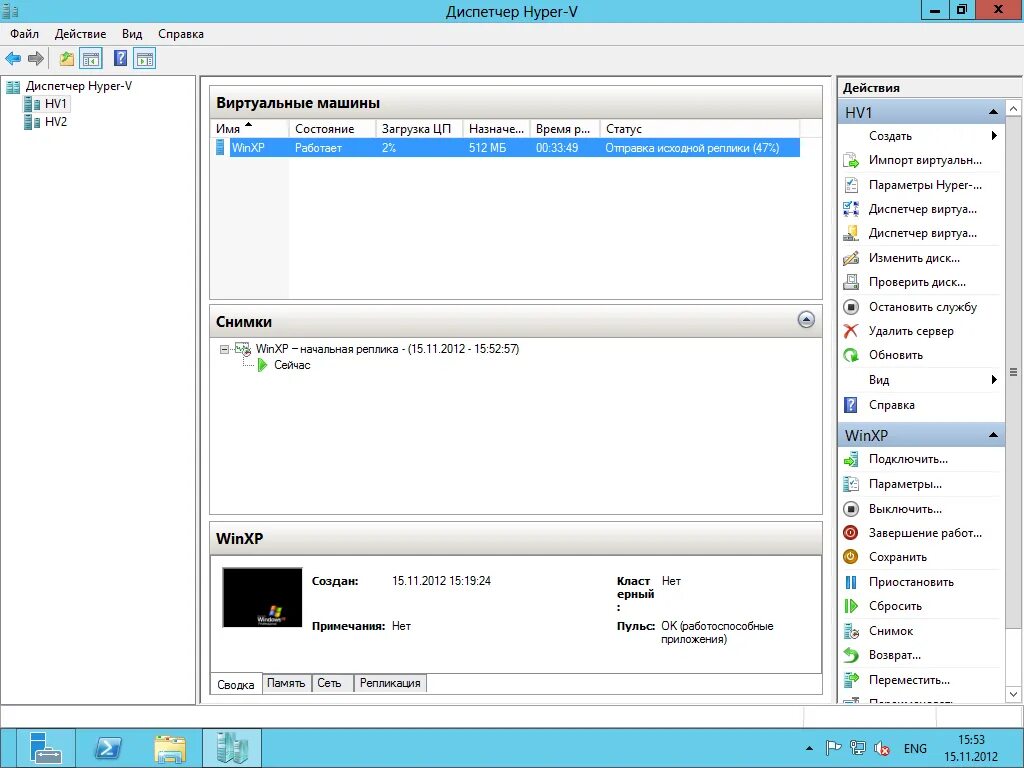Click the Forward arrow toolbar icon
This screenshot has width=1024, height=768.
pos(36,59)
